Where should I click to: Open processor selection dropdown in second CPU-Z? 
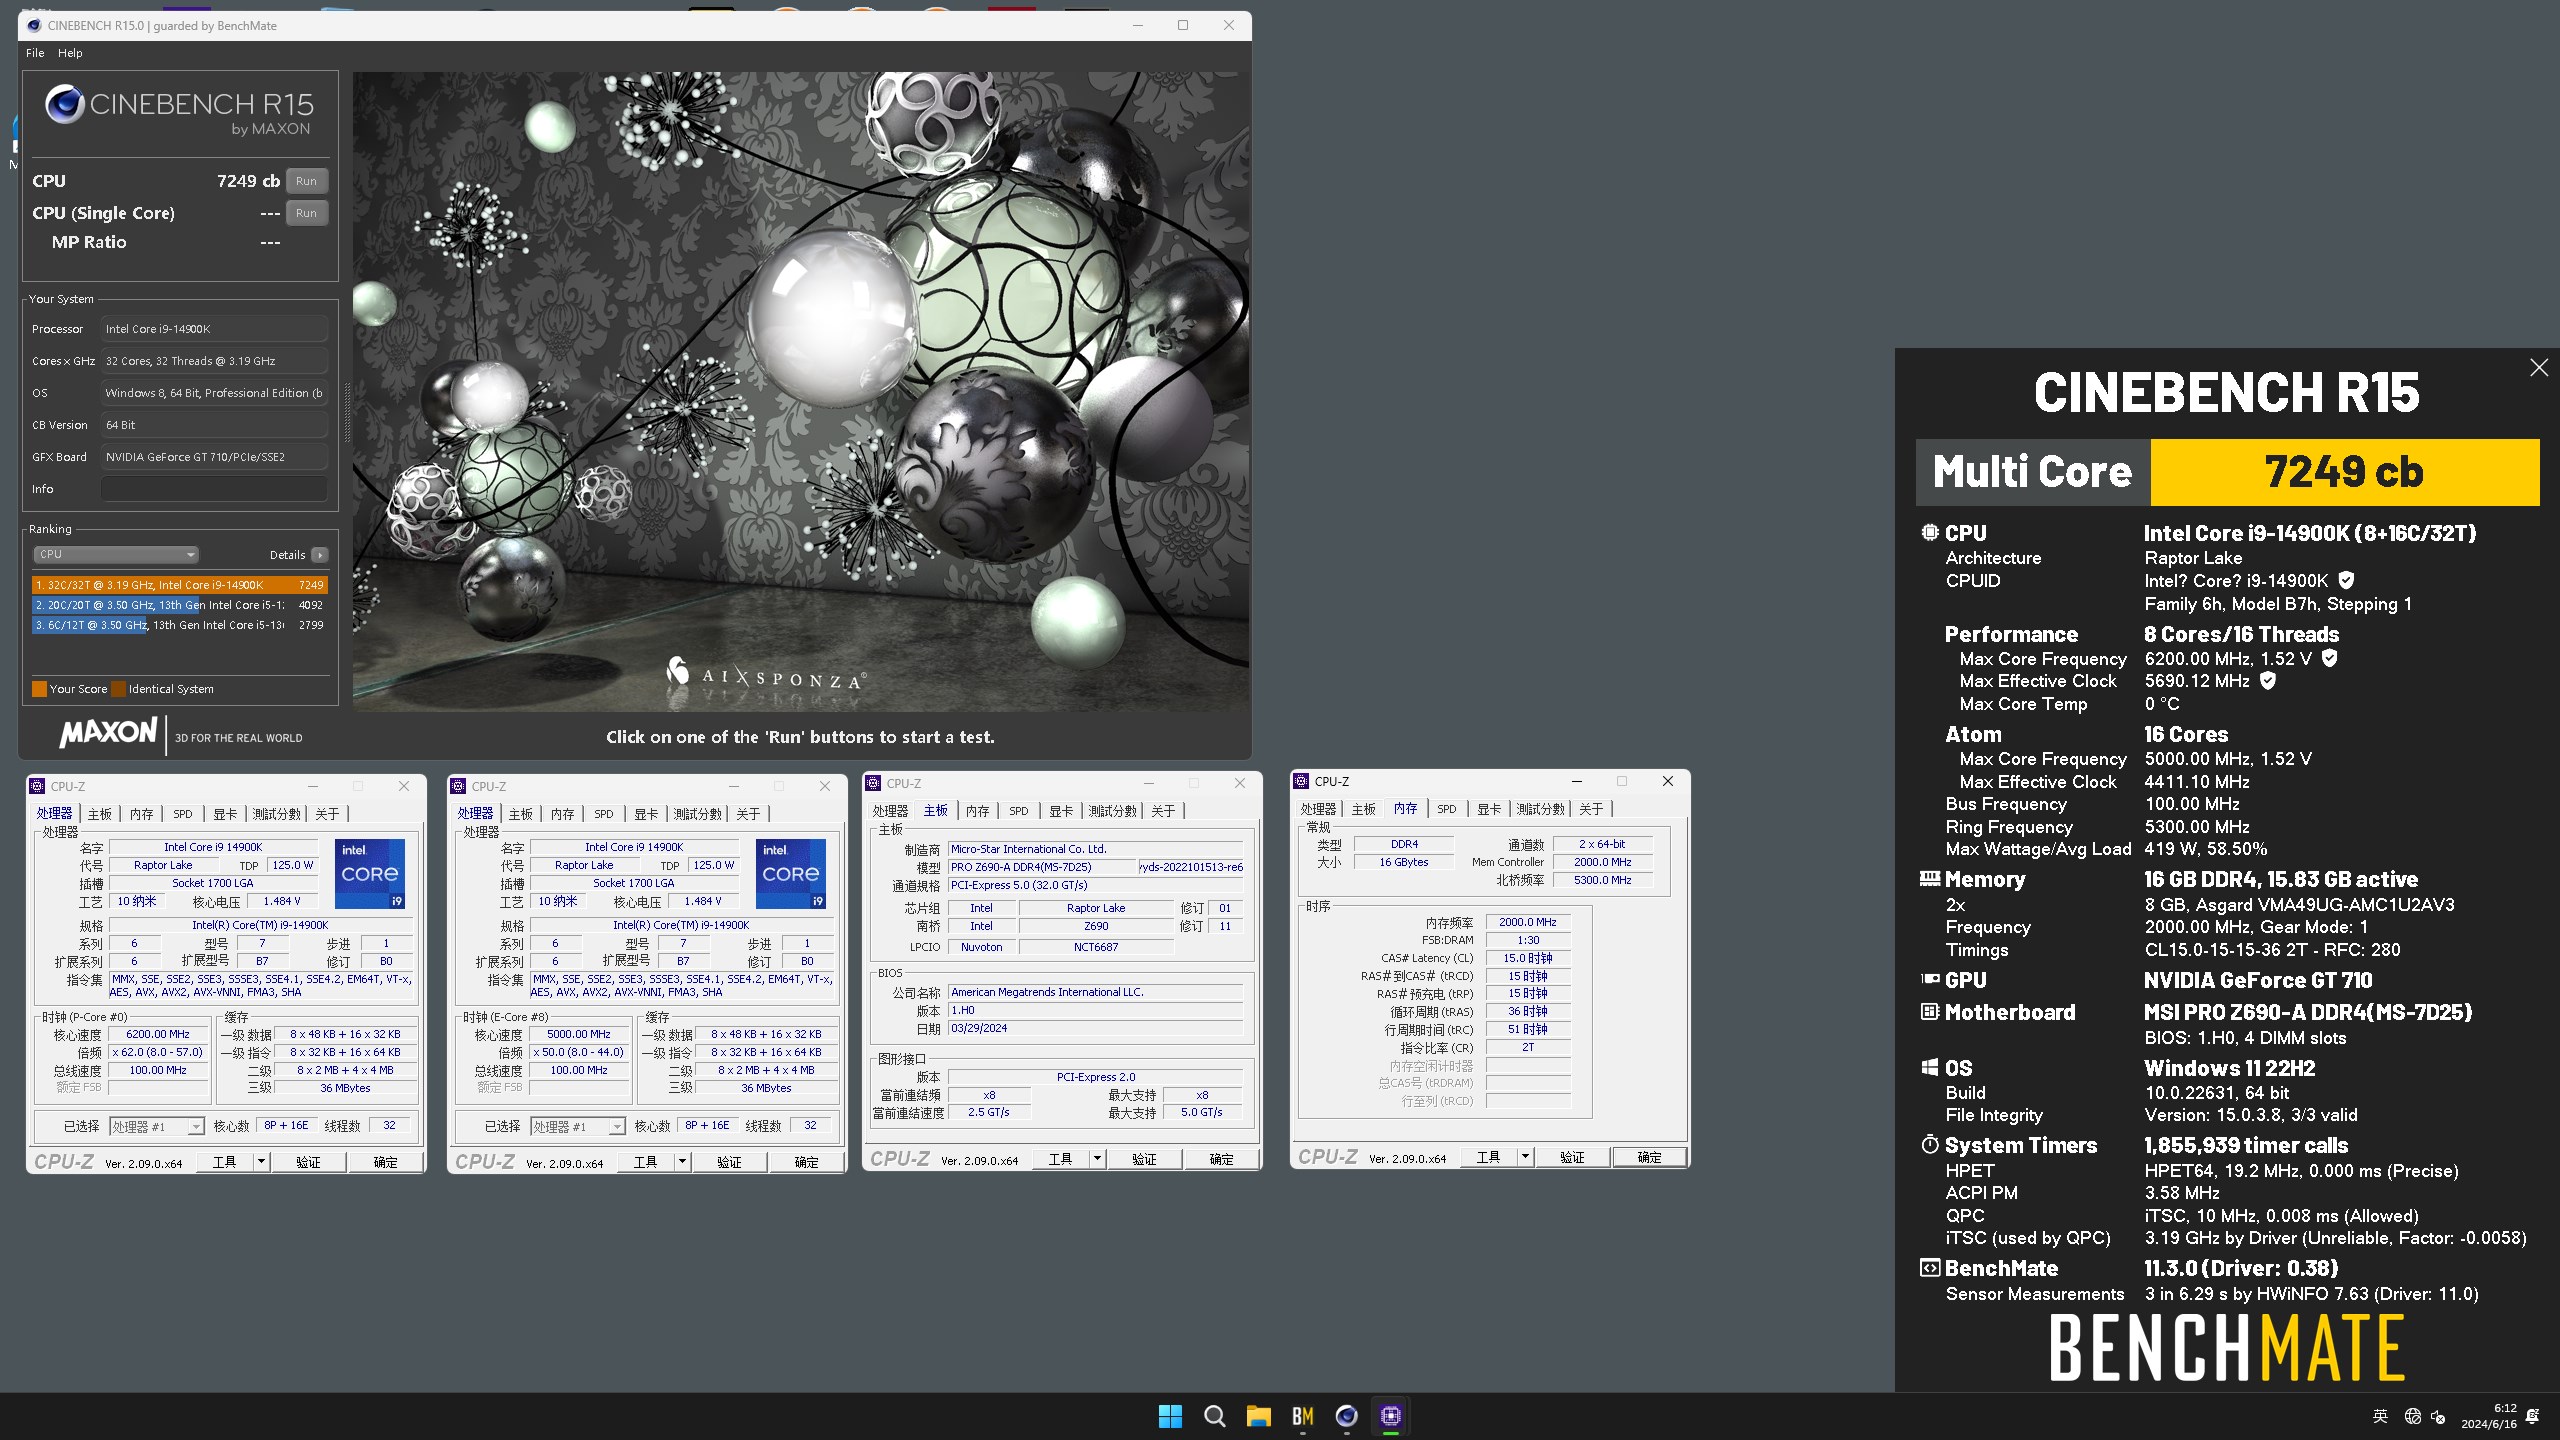(578, 1126)
